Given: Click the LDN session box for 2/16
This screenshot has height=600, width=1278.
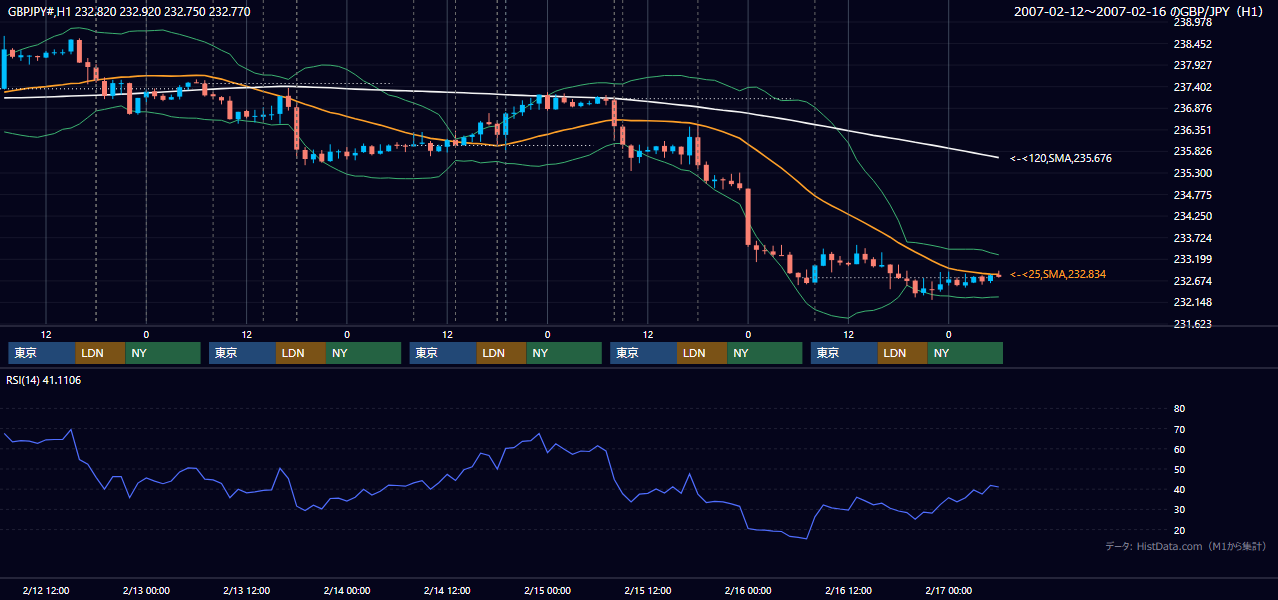Looking at the screenshot, I should 903,353.
